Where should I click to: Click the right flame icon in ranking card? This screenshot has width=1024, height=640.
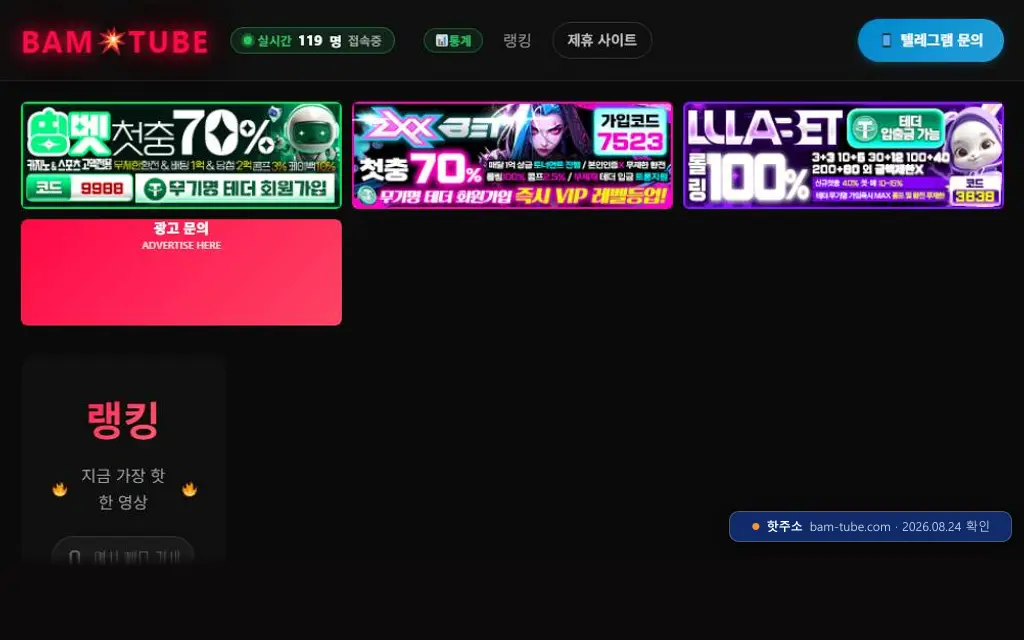pos(190,489)
